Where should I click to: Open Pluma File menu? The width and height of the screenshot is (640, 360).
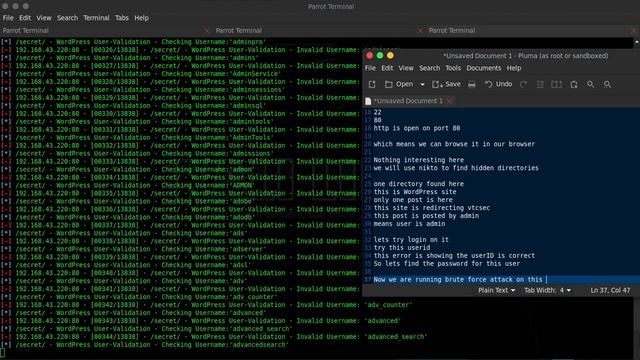point(370,68)
